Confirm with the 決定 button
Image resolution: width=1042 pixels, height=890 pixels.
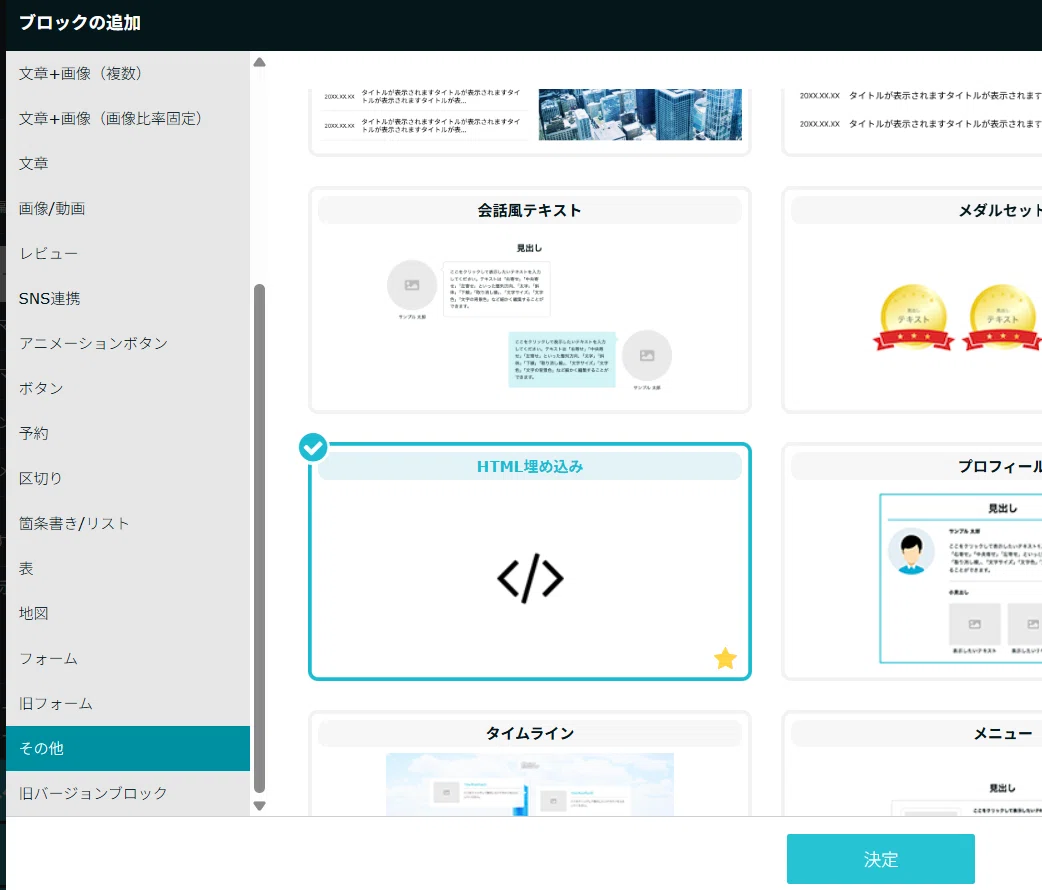pyautogui.click(x=881, y=859)
